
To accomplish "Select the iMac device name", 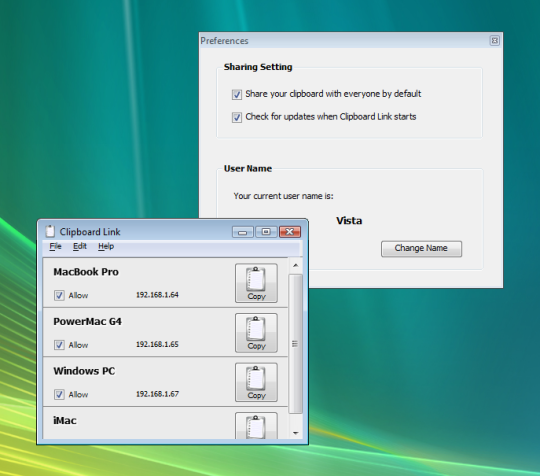I will [65, 421].
